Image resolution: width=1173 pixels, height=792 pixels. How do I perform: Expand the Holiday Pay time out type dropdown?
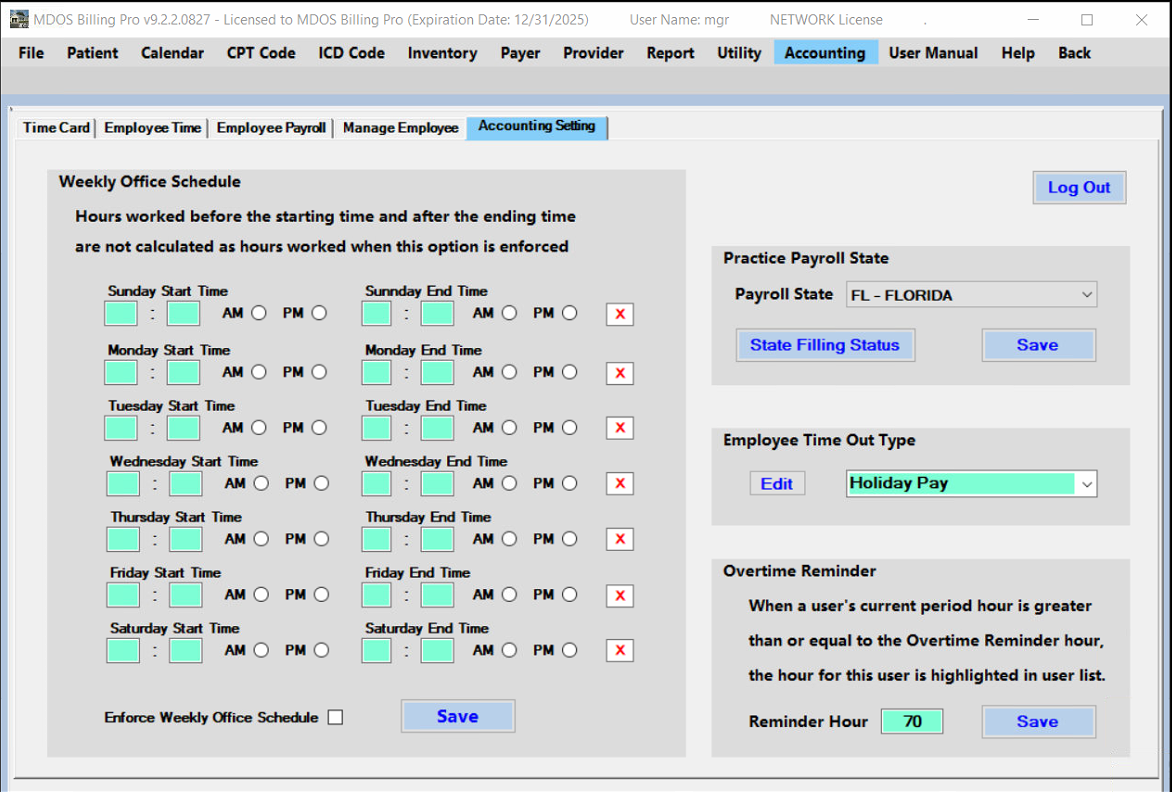pyautogui.click(x=1086, y=484)
